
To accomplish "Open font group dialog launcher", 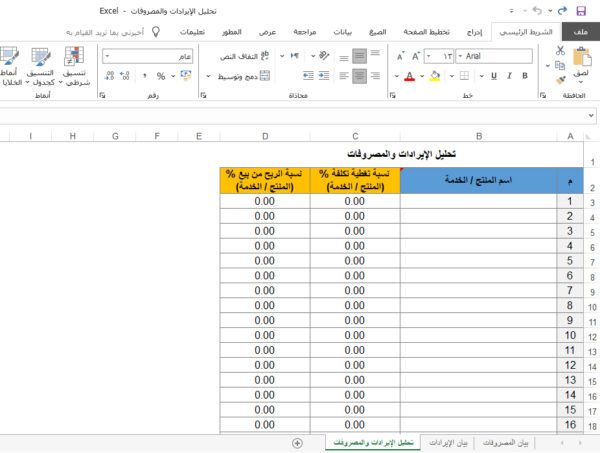I will click(x=392, y=95).
